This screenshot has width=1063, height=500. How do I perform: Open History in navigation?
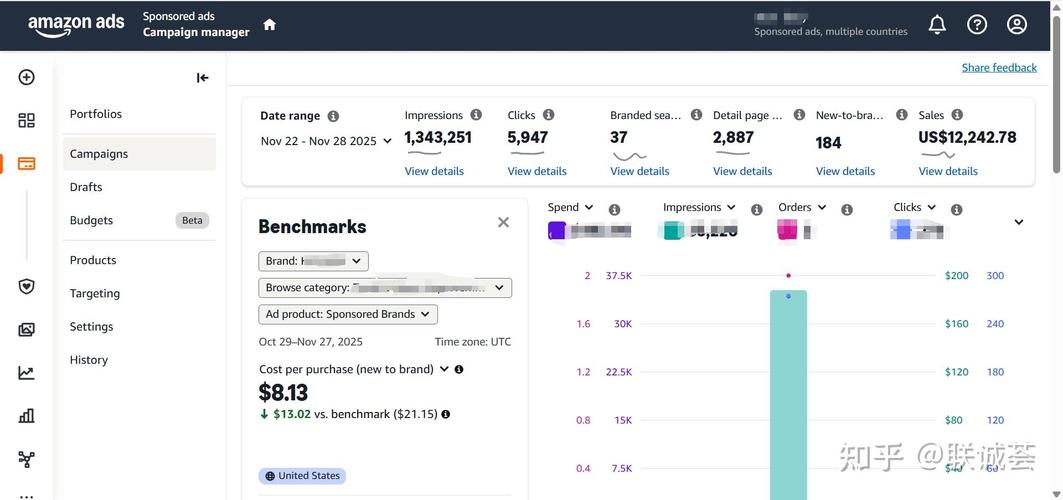[x=89, y=360]
